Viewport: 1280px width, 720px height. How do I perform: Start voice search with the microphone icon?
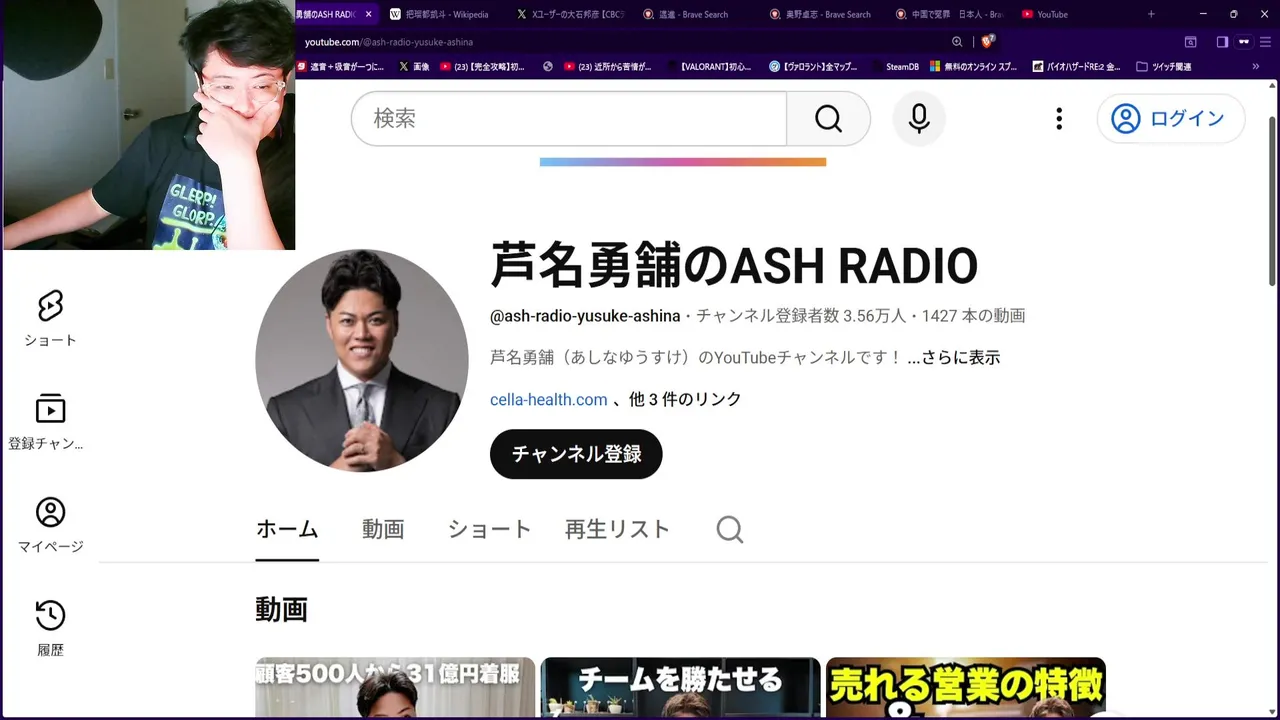point(919,119)
